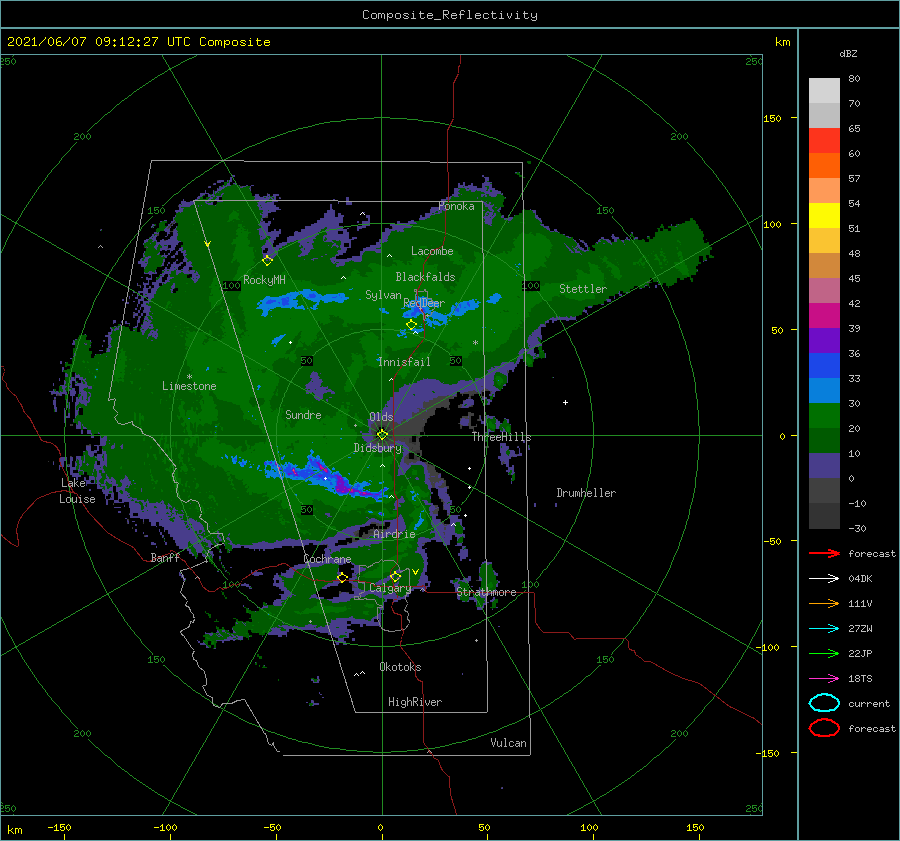Click the dBZ legend heading
The image size is (900, 841).
click(x=848, y=53)
